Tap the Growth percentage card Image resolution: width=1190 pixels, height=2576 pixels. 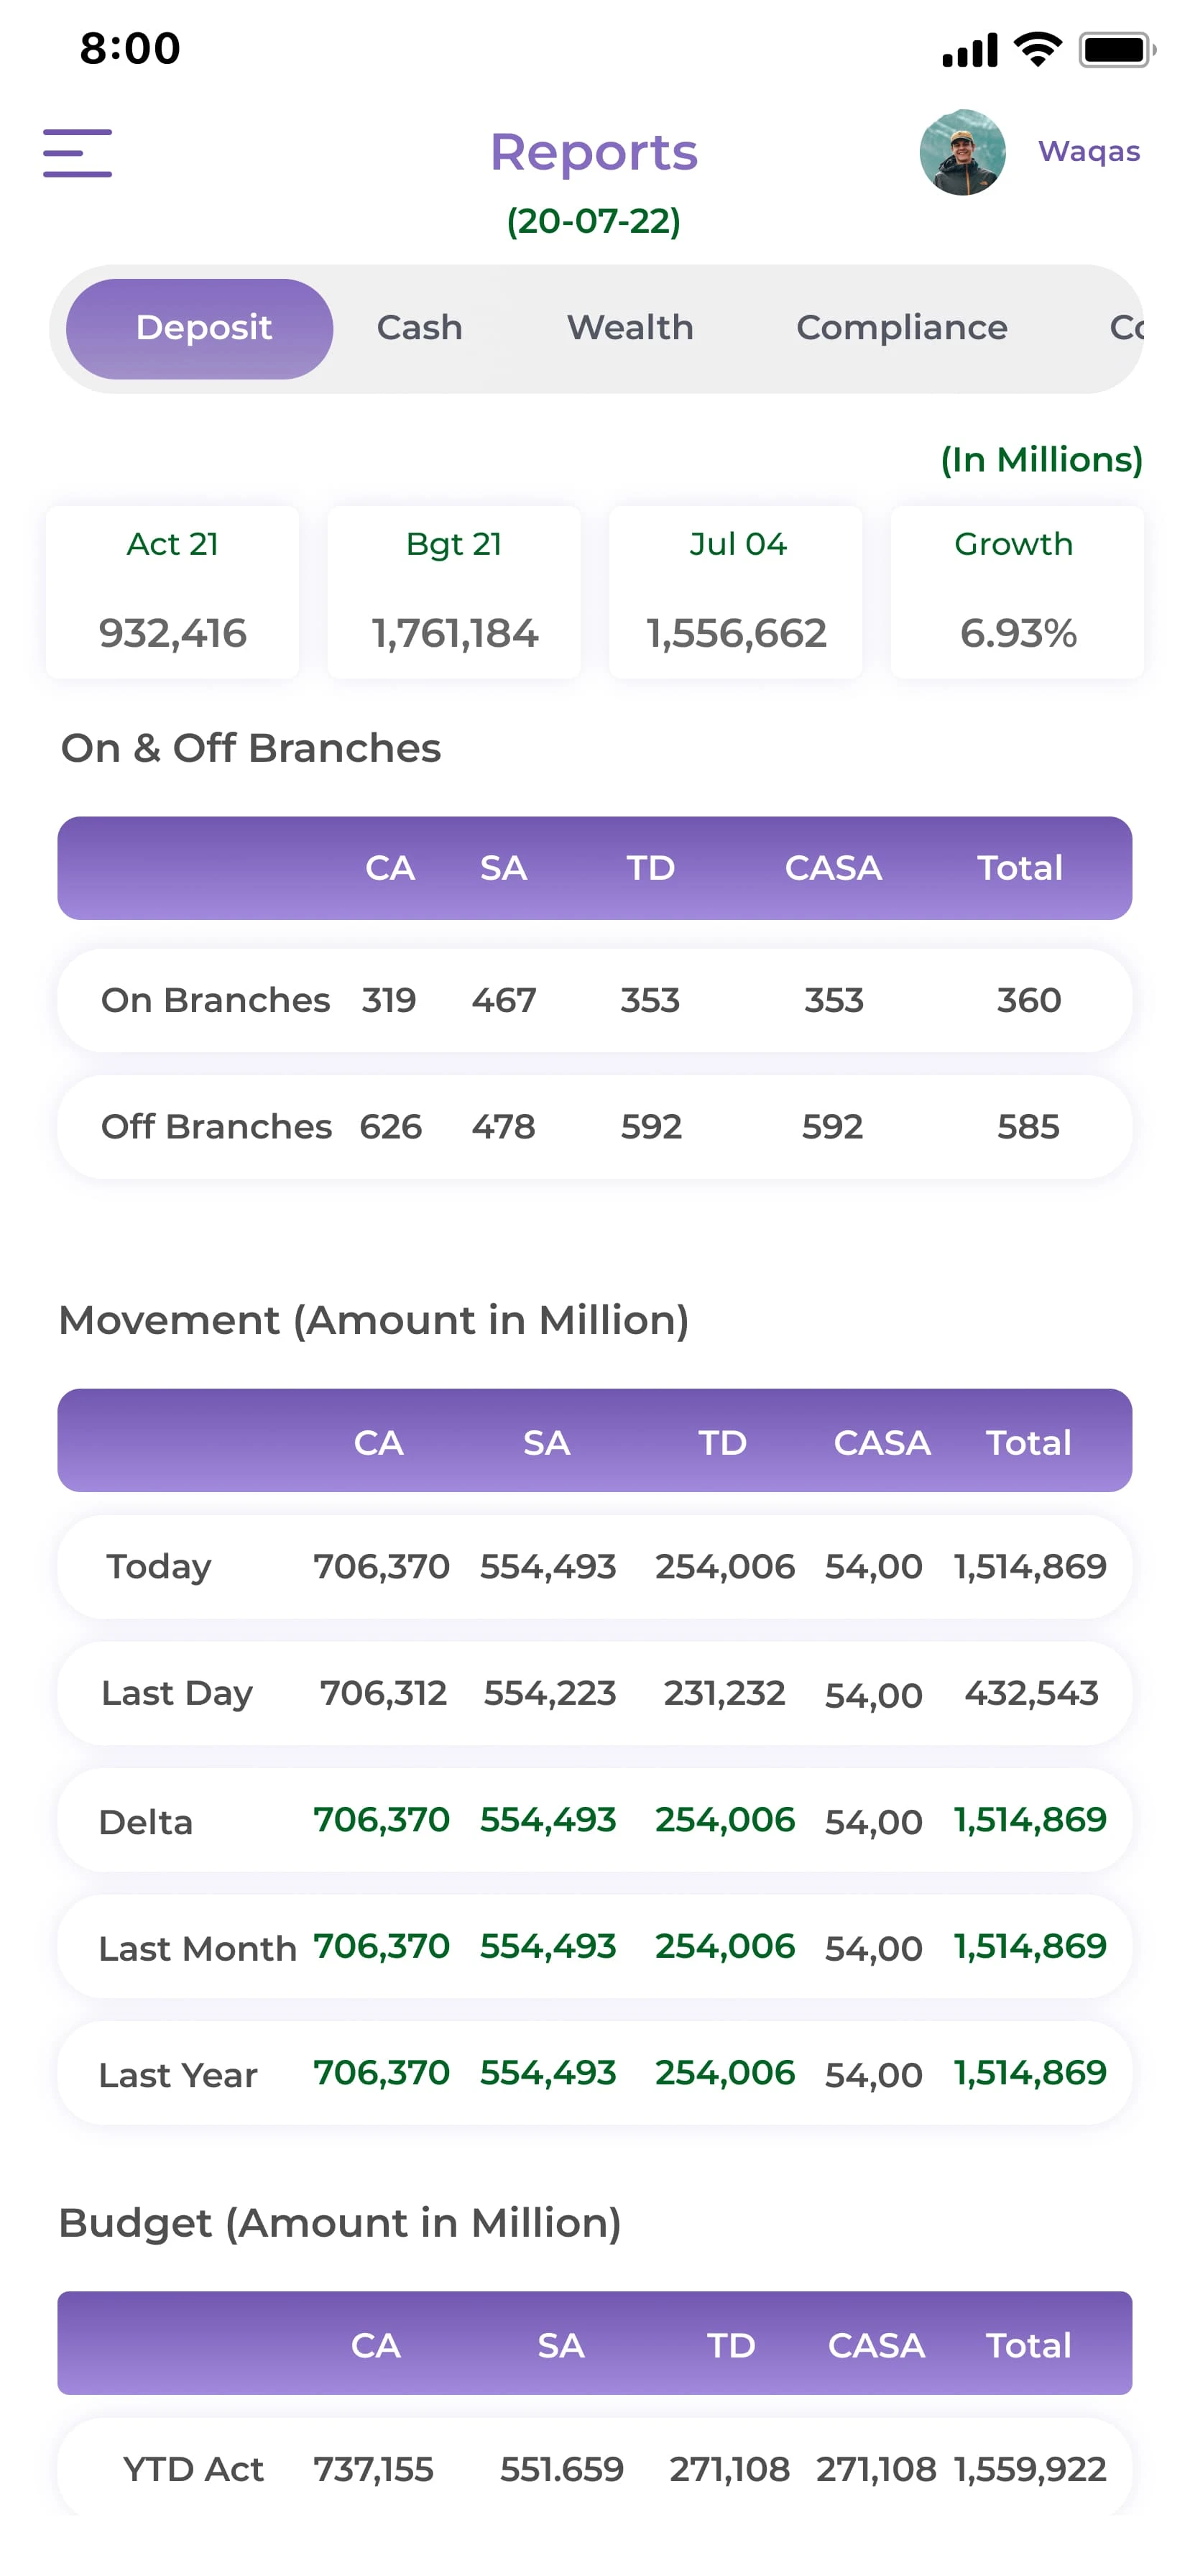(1017, 592)
